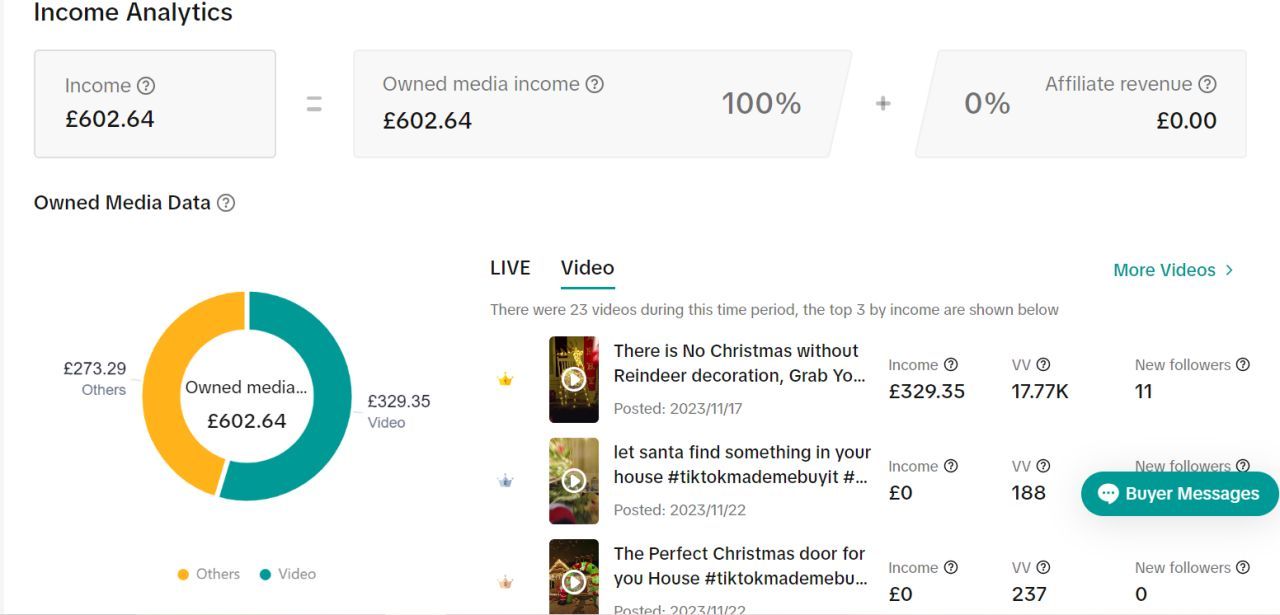Play the Reindeer decoration video thumbnail

point(574,380)
